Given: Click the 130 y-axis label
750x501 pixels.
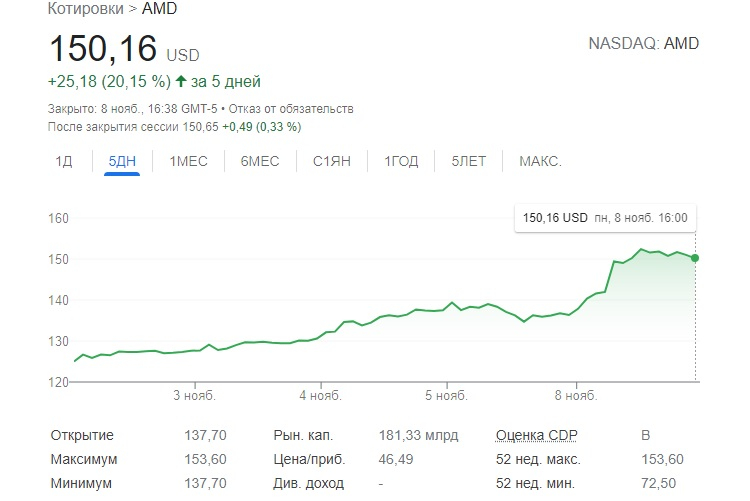Looking at the screenshot, I should click(x=58, y=341).
